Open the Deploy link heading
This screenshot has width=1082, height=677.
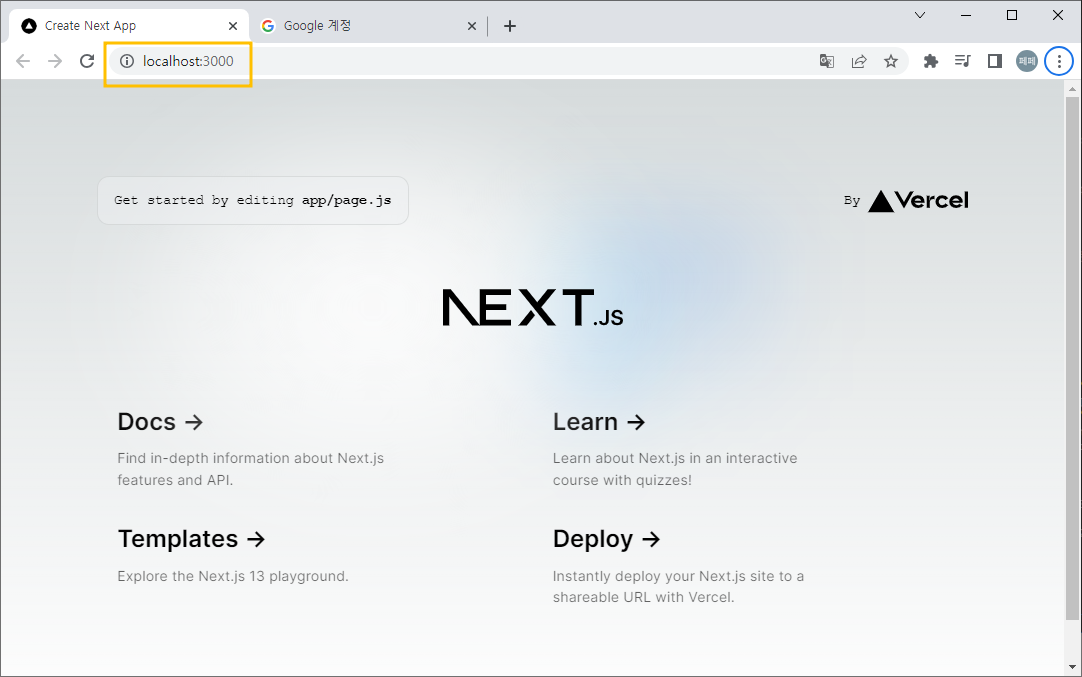[x=607, y=539]
